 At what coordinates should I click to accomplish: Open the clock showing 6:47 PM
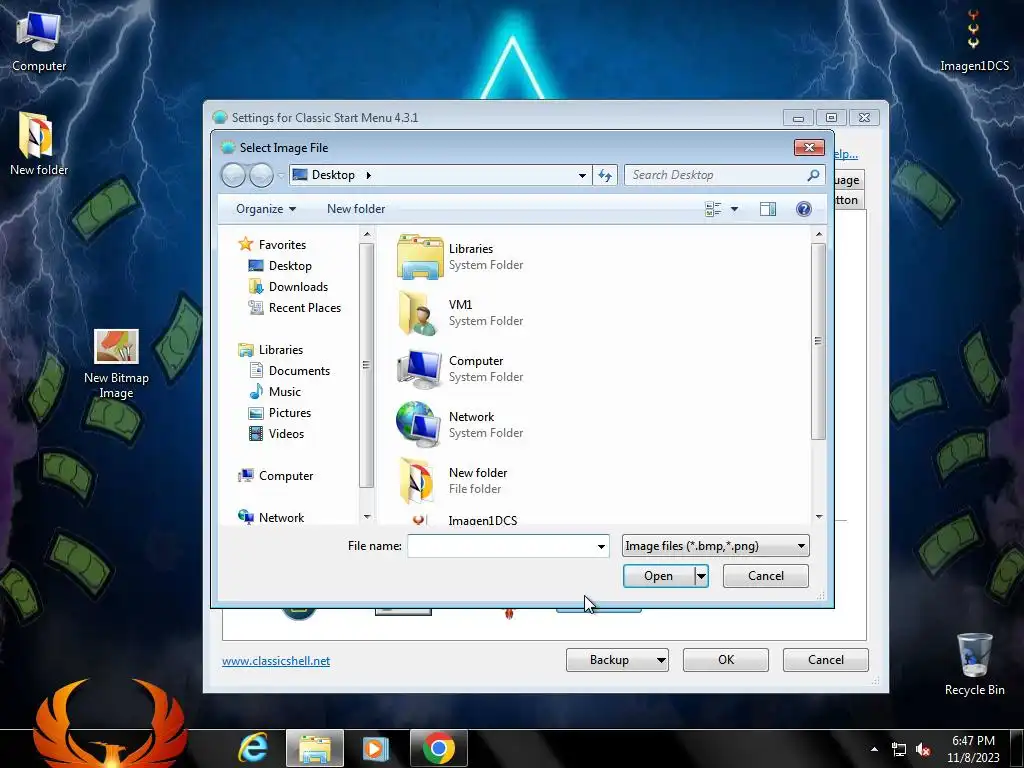973,749
